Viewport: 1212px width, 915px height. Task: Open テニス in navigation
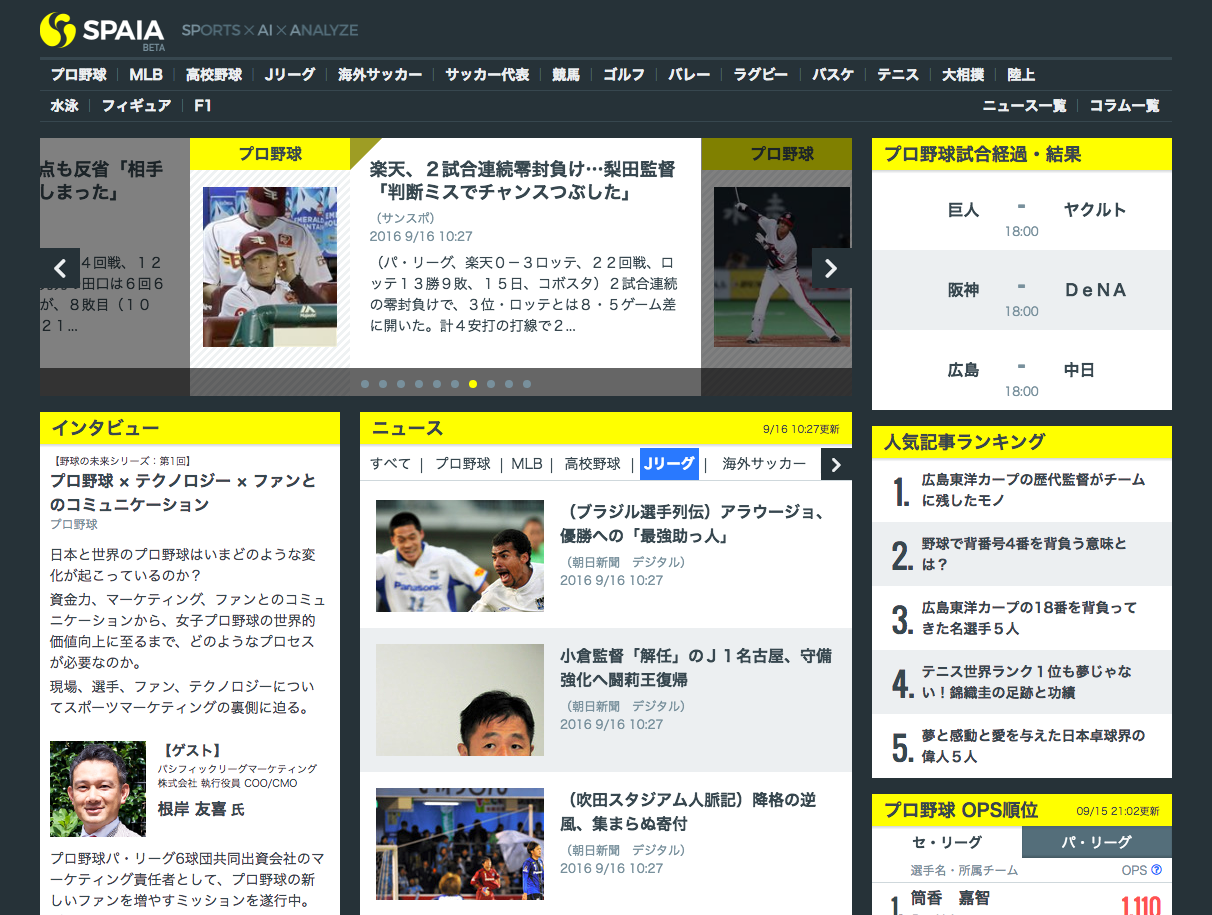click(x=898, y=74)
